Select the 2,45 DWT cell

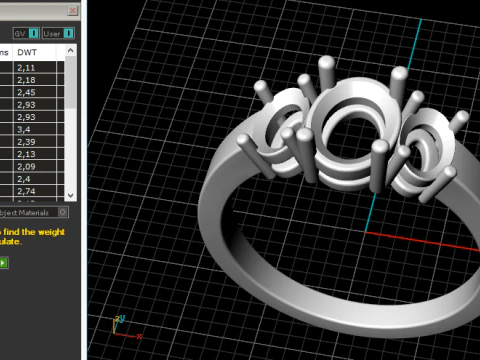(34, 92)
